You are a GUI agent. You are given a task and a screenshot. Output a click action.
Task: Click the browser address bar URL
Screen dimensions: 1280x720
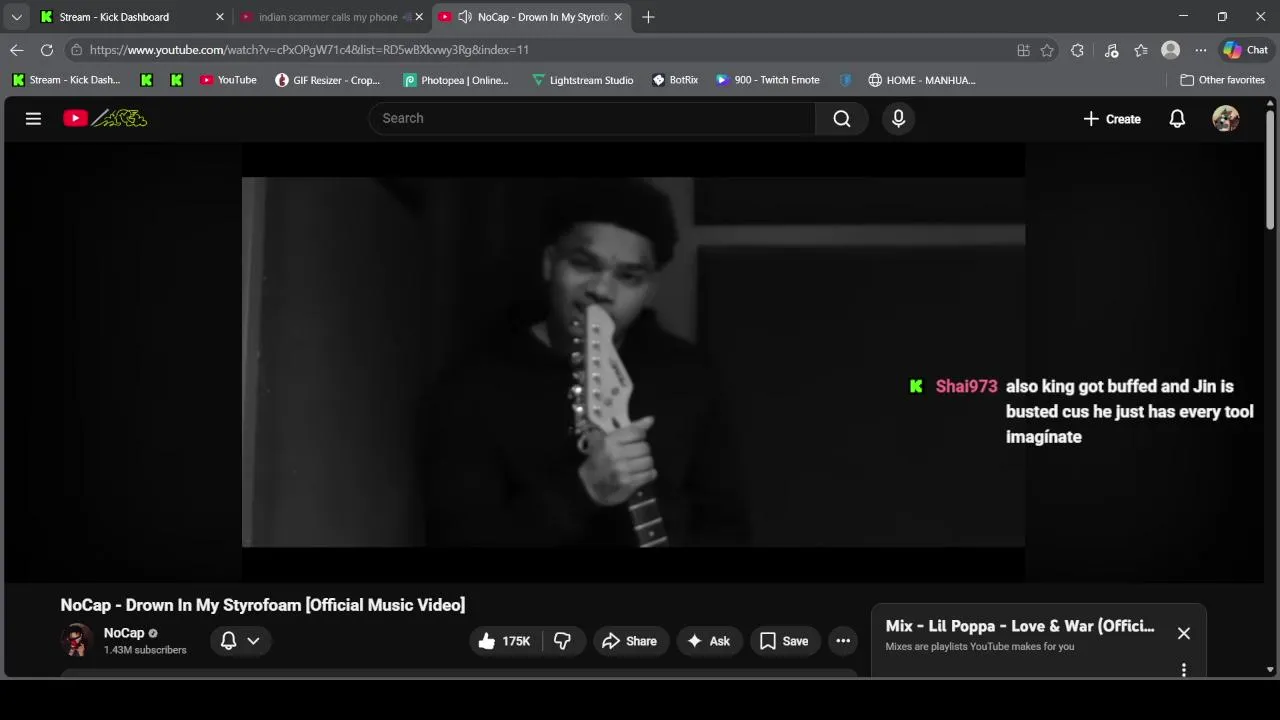tap(309, 50)
